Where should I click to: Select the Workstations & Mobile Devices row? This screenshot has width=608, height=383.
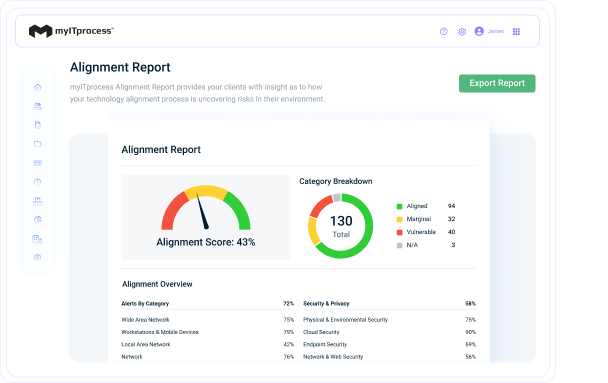207,332
